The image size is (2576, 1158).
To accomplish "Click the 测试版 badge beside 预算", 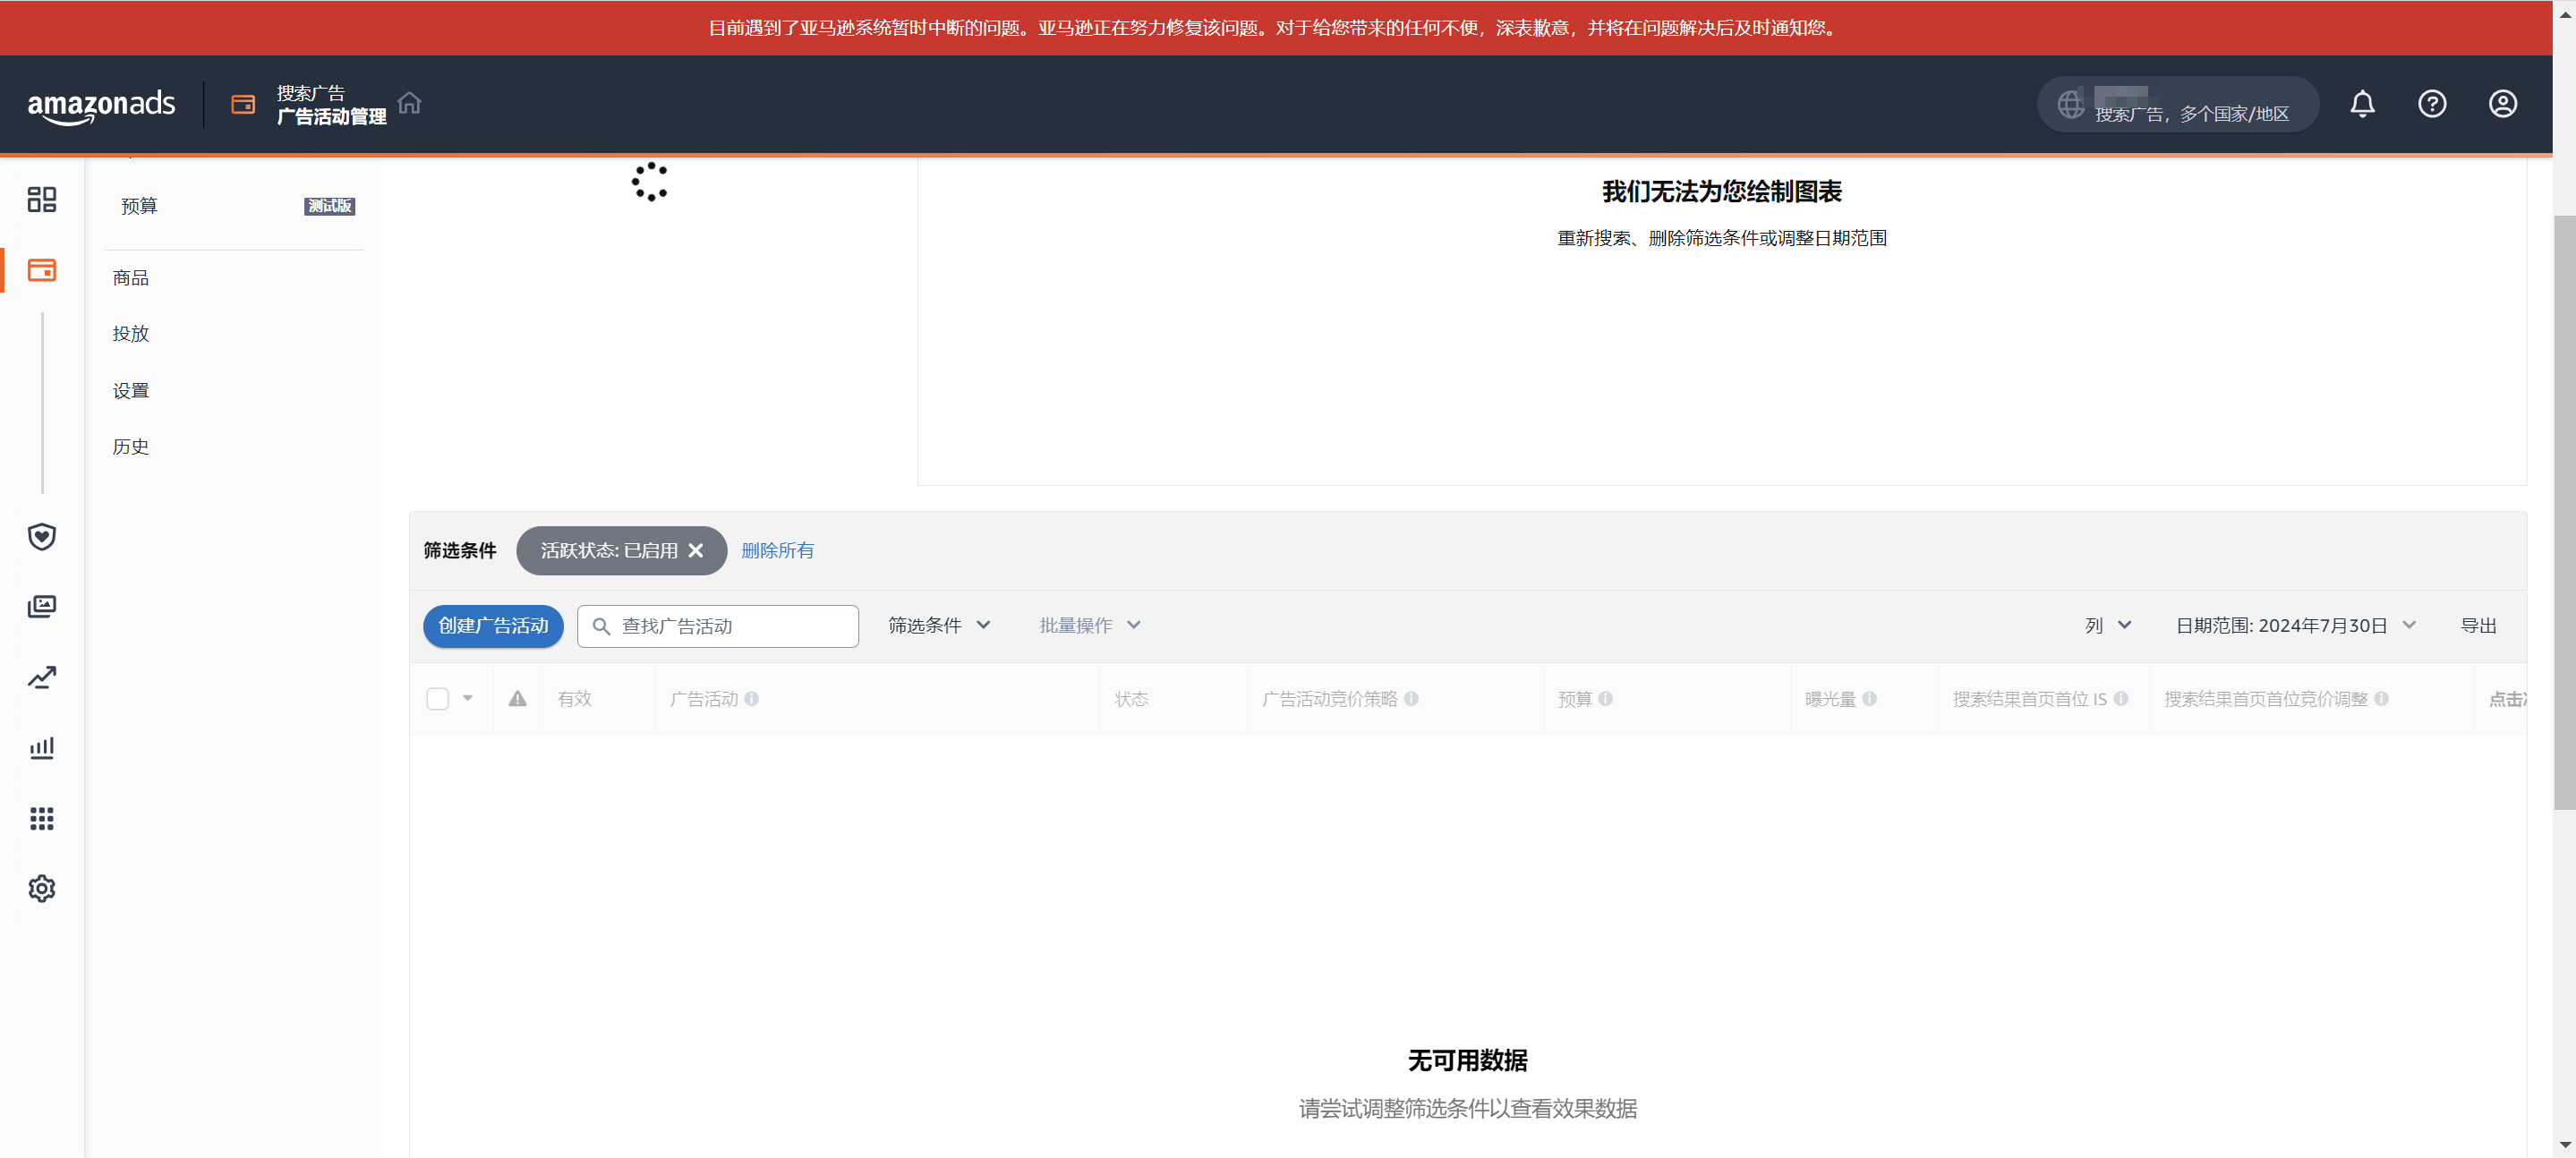I will 329,206.
